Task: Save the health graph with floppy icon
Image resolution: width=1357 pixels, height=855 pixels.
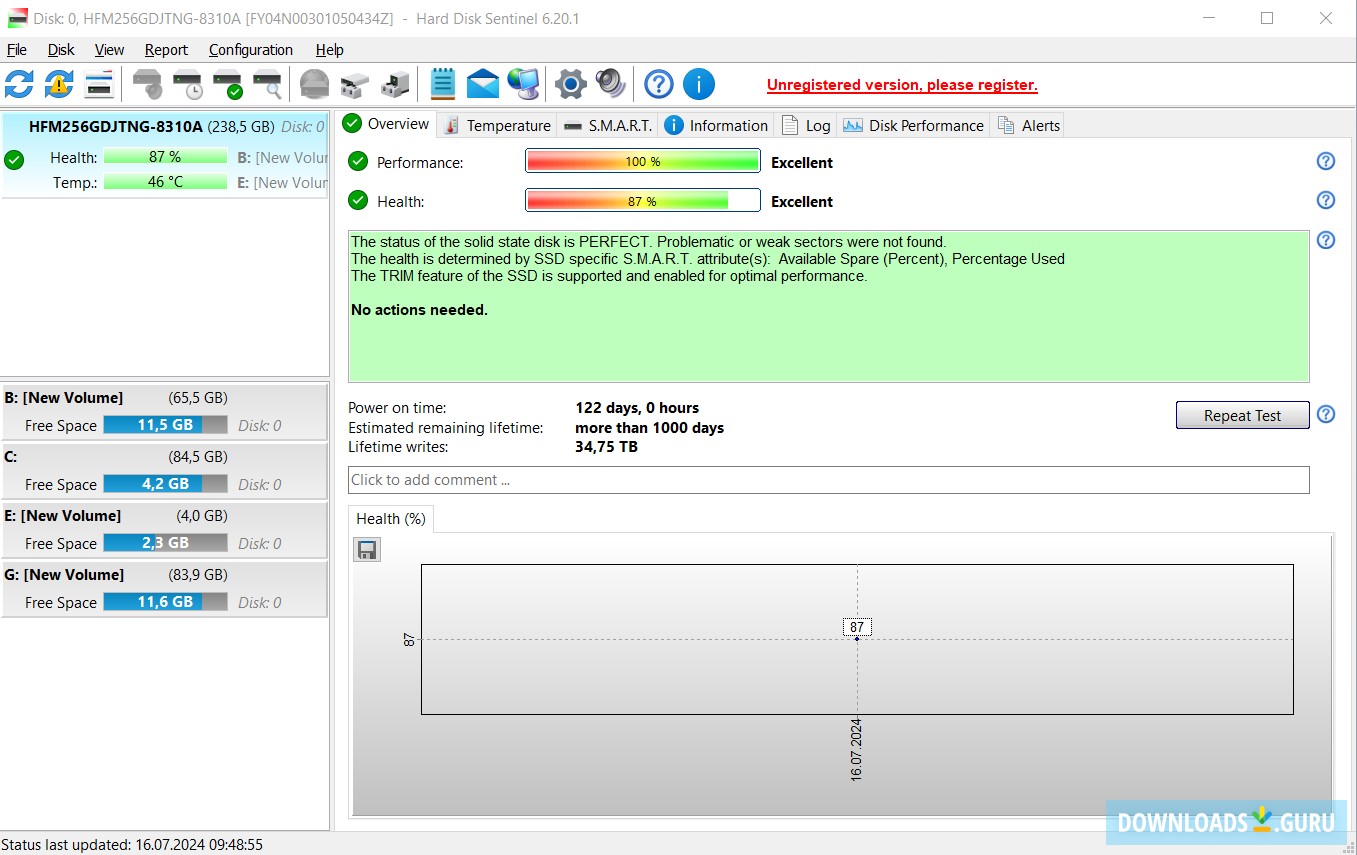Action: pyautogui.click(x=367, y=550)
